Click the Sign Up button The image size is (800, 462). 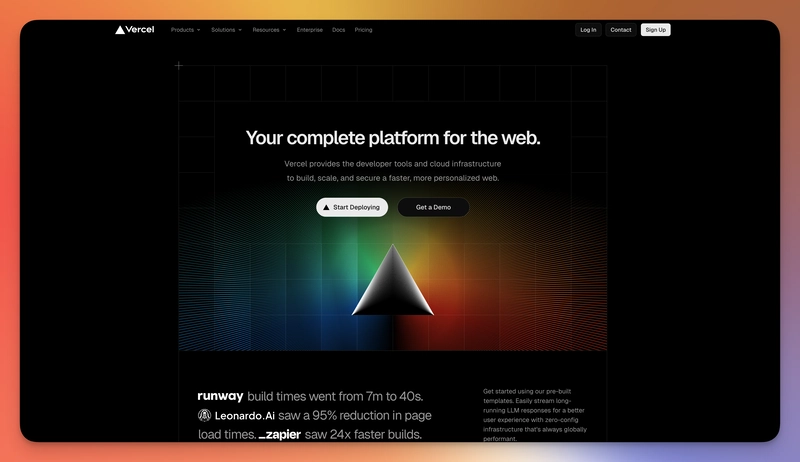coord(656,30)
